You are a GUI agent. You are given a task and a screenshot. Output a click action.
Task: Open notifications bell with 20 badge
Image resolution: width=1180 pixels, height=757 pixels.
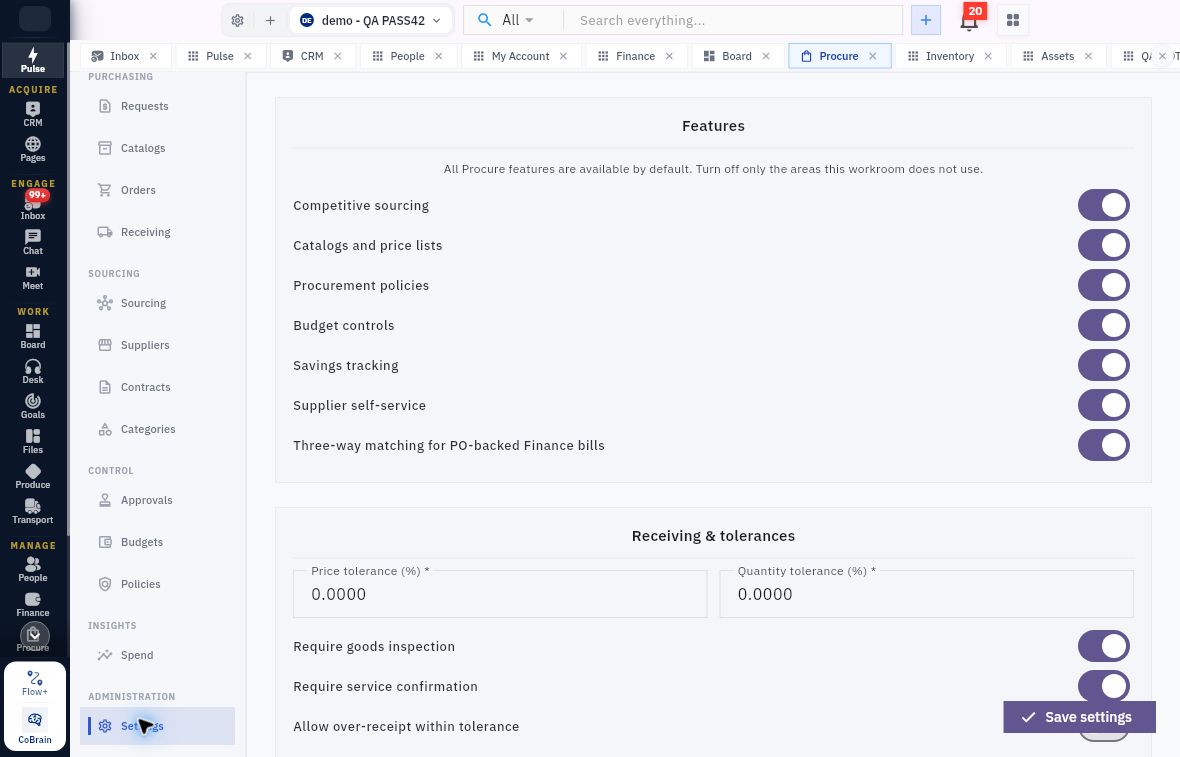[969, 20]
